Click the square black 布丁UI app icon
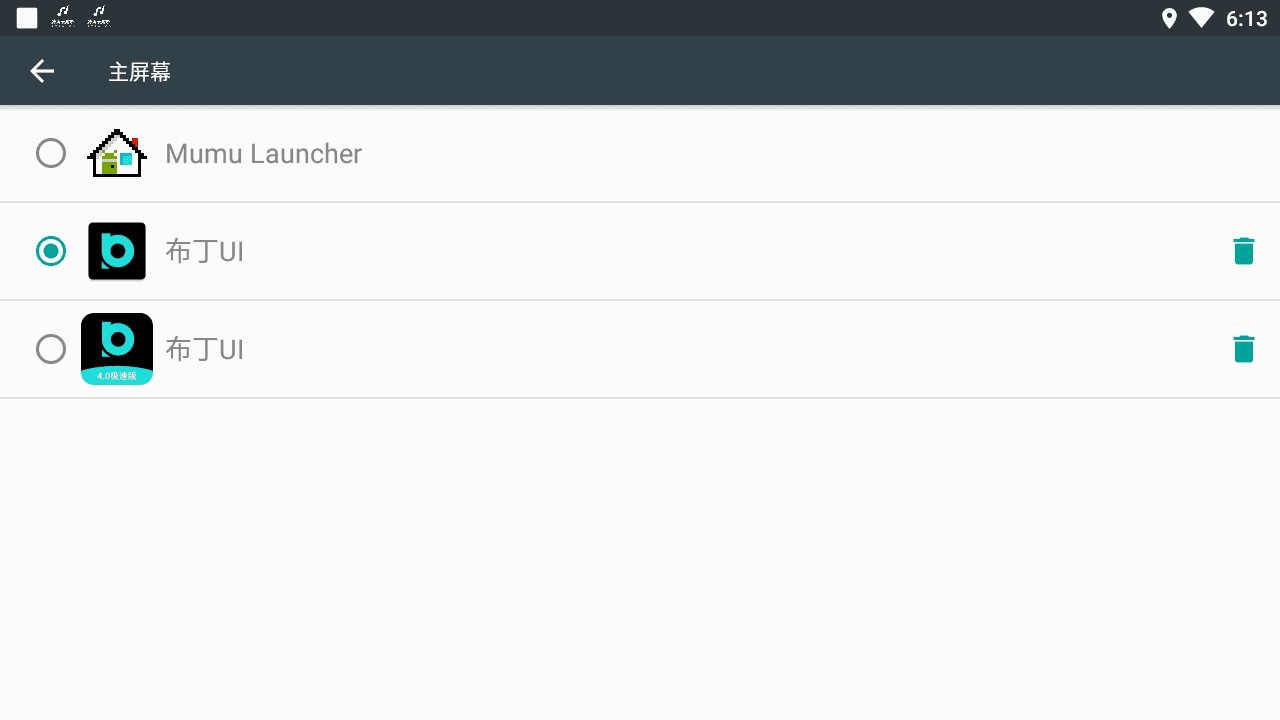The width and height of the screenshot is (1280, 720). coord(117,251)
